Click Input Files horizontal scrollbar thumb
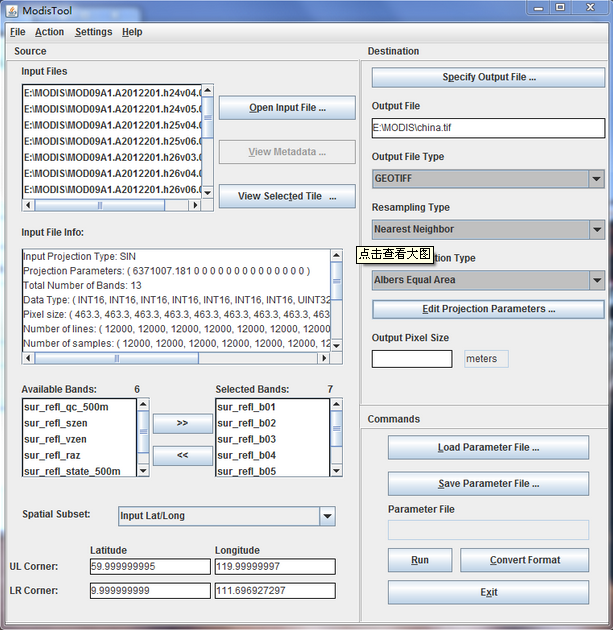This screenshot has height=630, width=613. (x=100, y=205)
